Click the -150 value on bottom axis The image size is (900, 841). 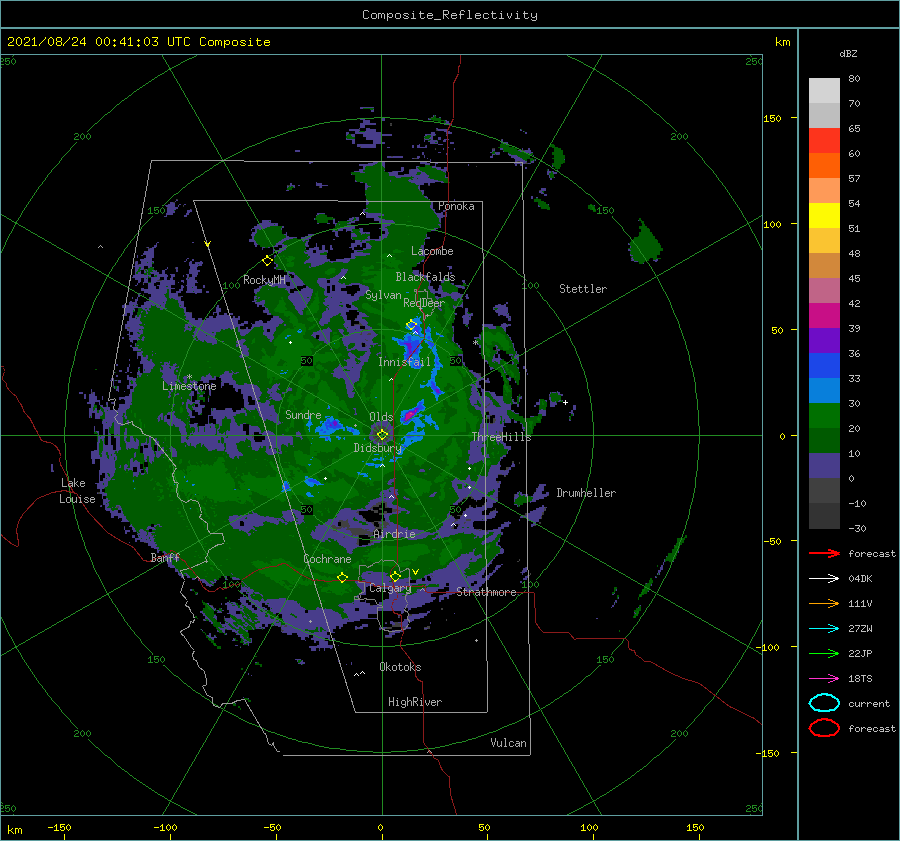pos(59,827)
